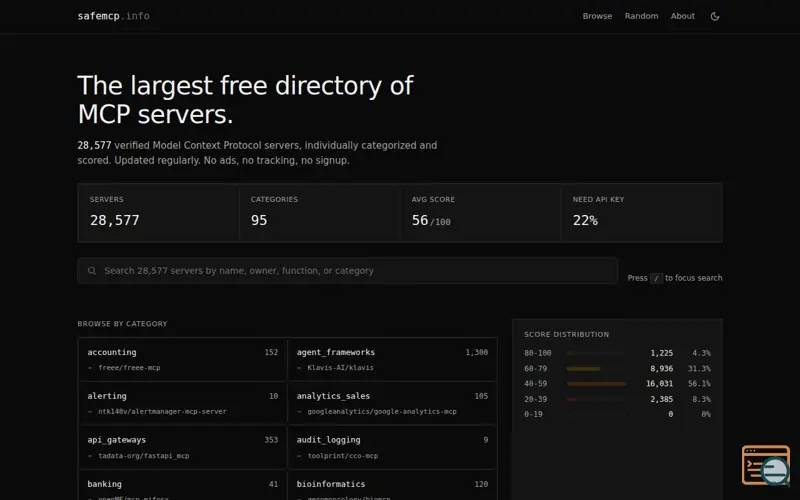
Task: Click the 8,936 count in score distribution
Action: coord(661,368)
